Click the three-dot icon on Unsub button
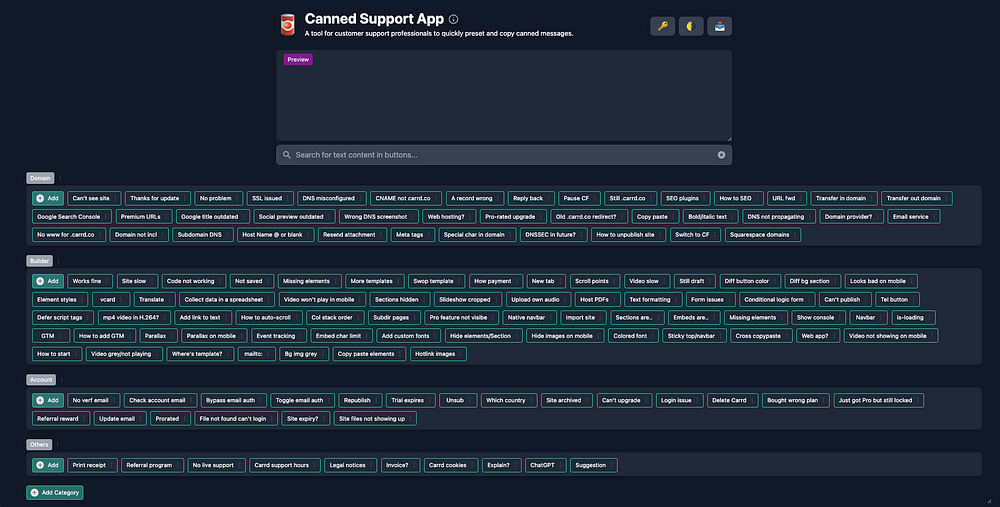Image resolution: width=1000 pixels, height=507 pixels. 471,400
